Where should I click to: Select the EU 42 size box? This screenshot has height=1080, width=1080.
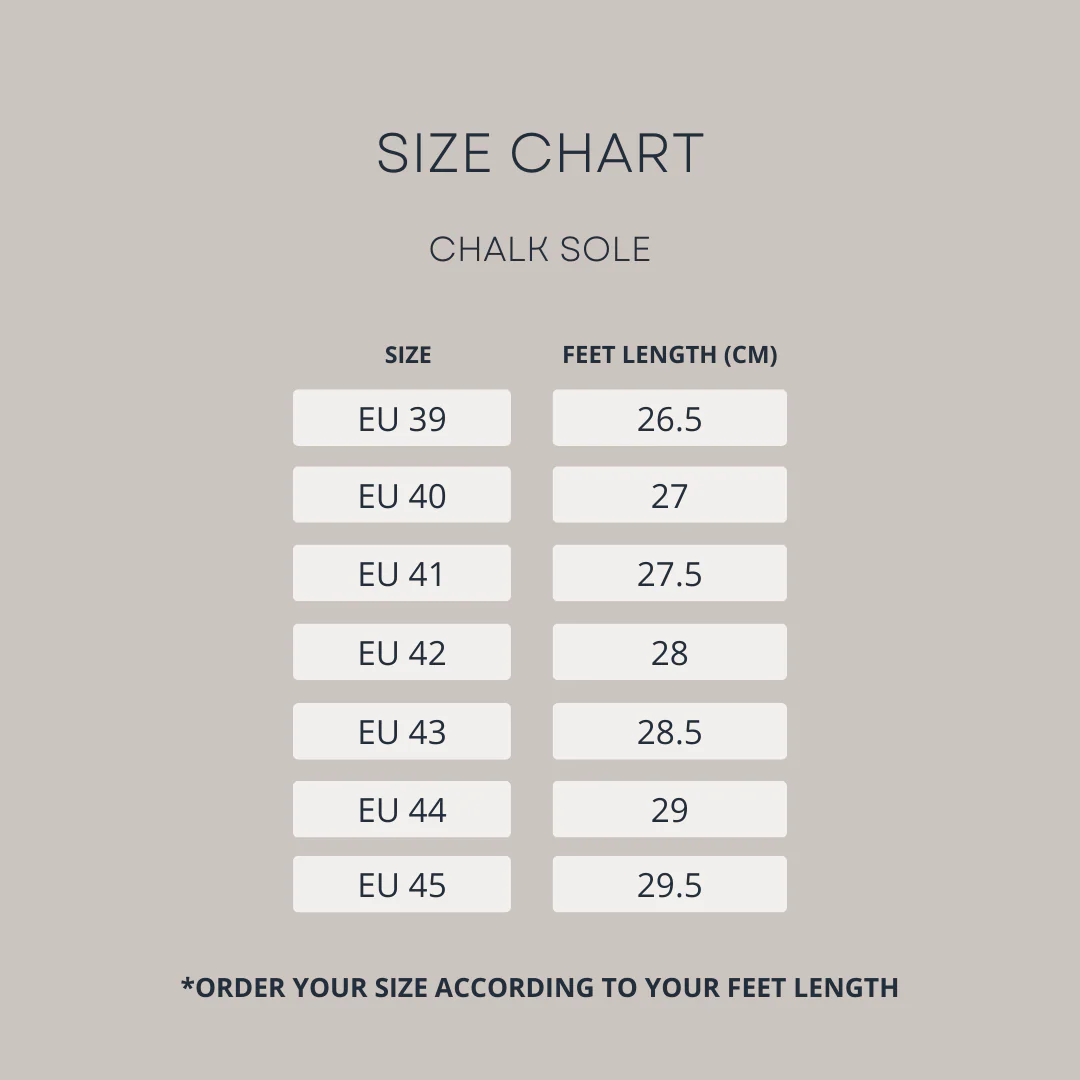click(x=402, y=652)
